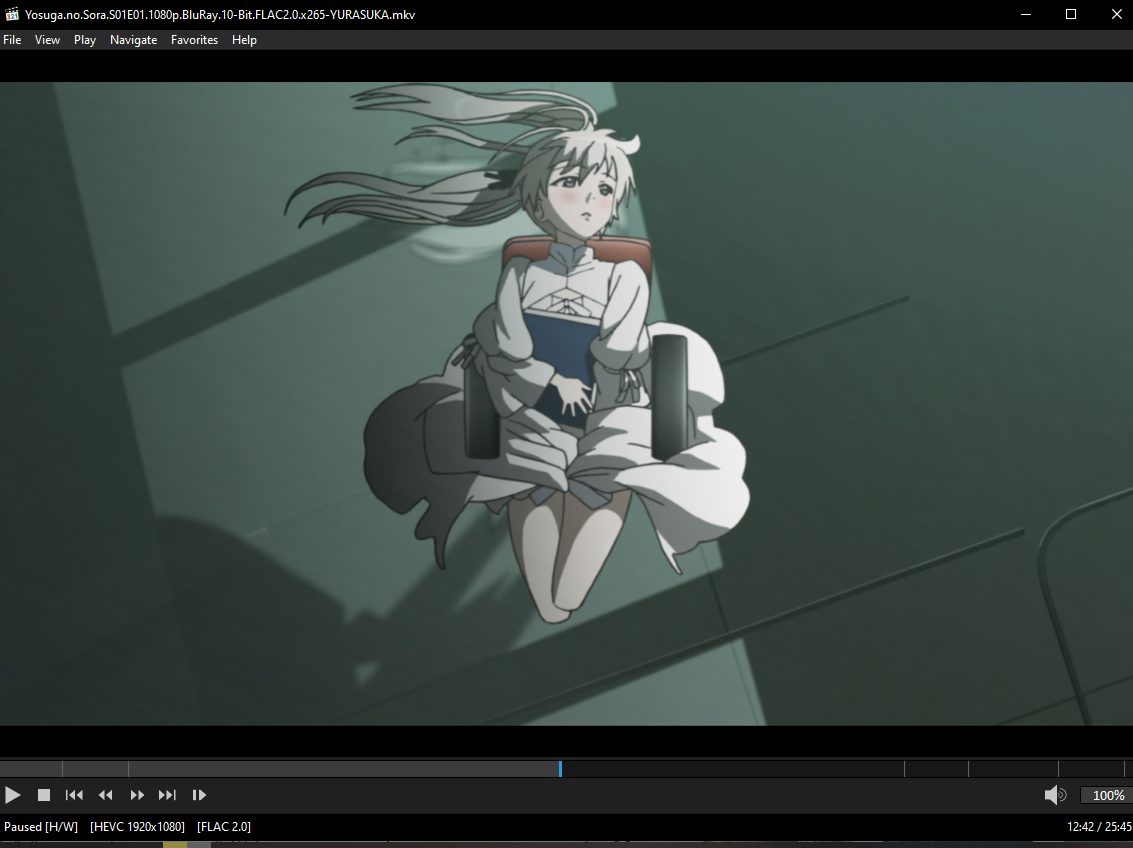1133x848 pixels.
Task: Click on the paused video frame
Action: click(566, 403)
